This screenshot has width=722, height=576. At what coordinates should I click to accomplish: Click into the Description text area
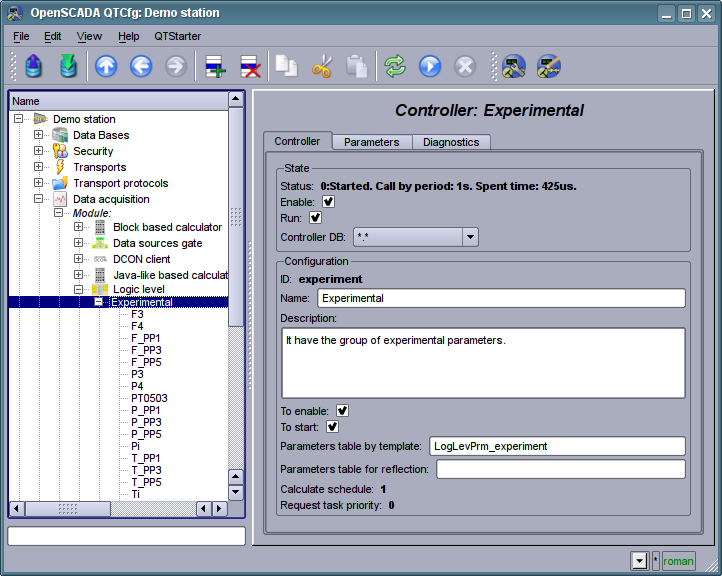483,363
